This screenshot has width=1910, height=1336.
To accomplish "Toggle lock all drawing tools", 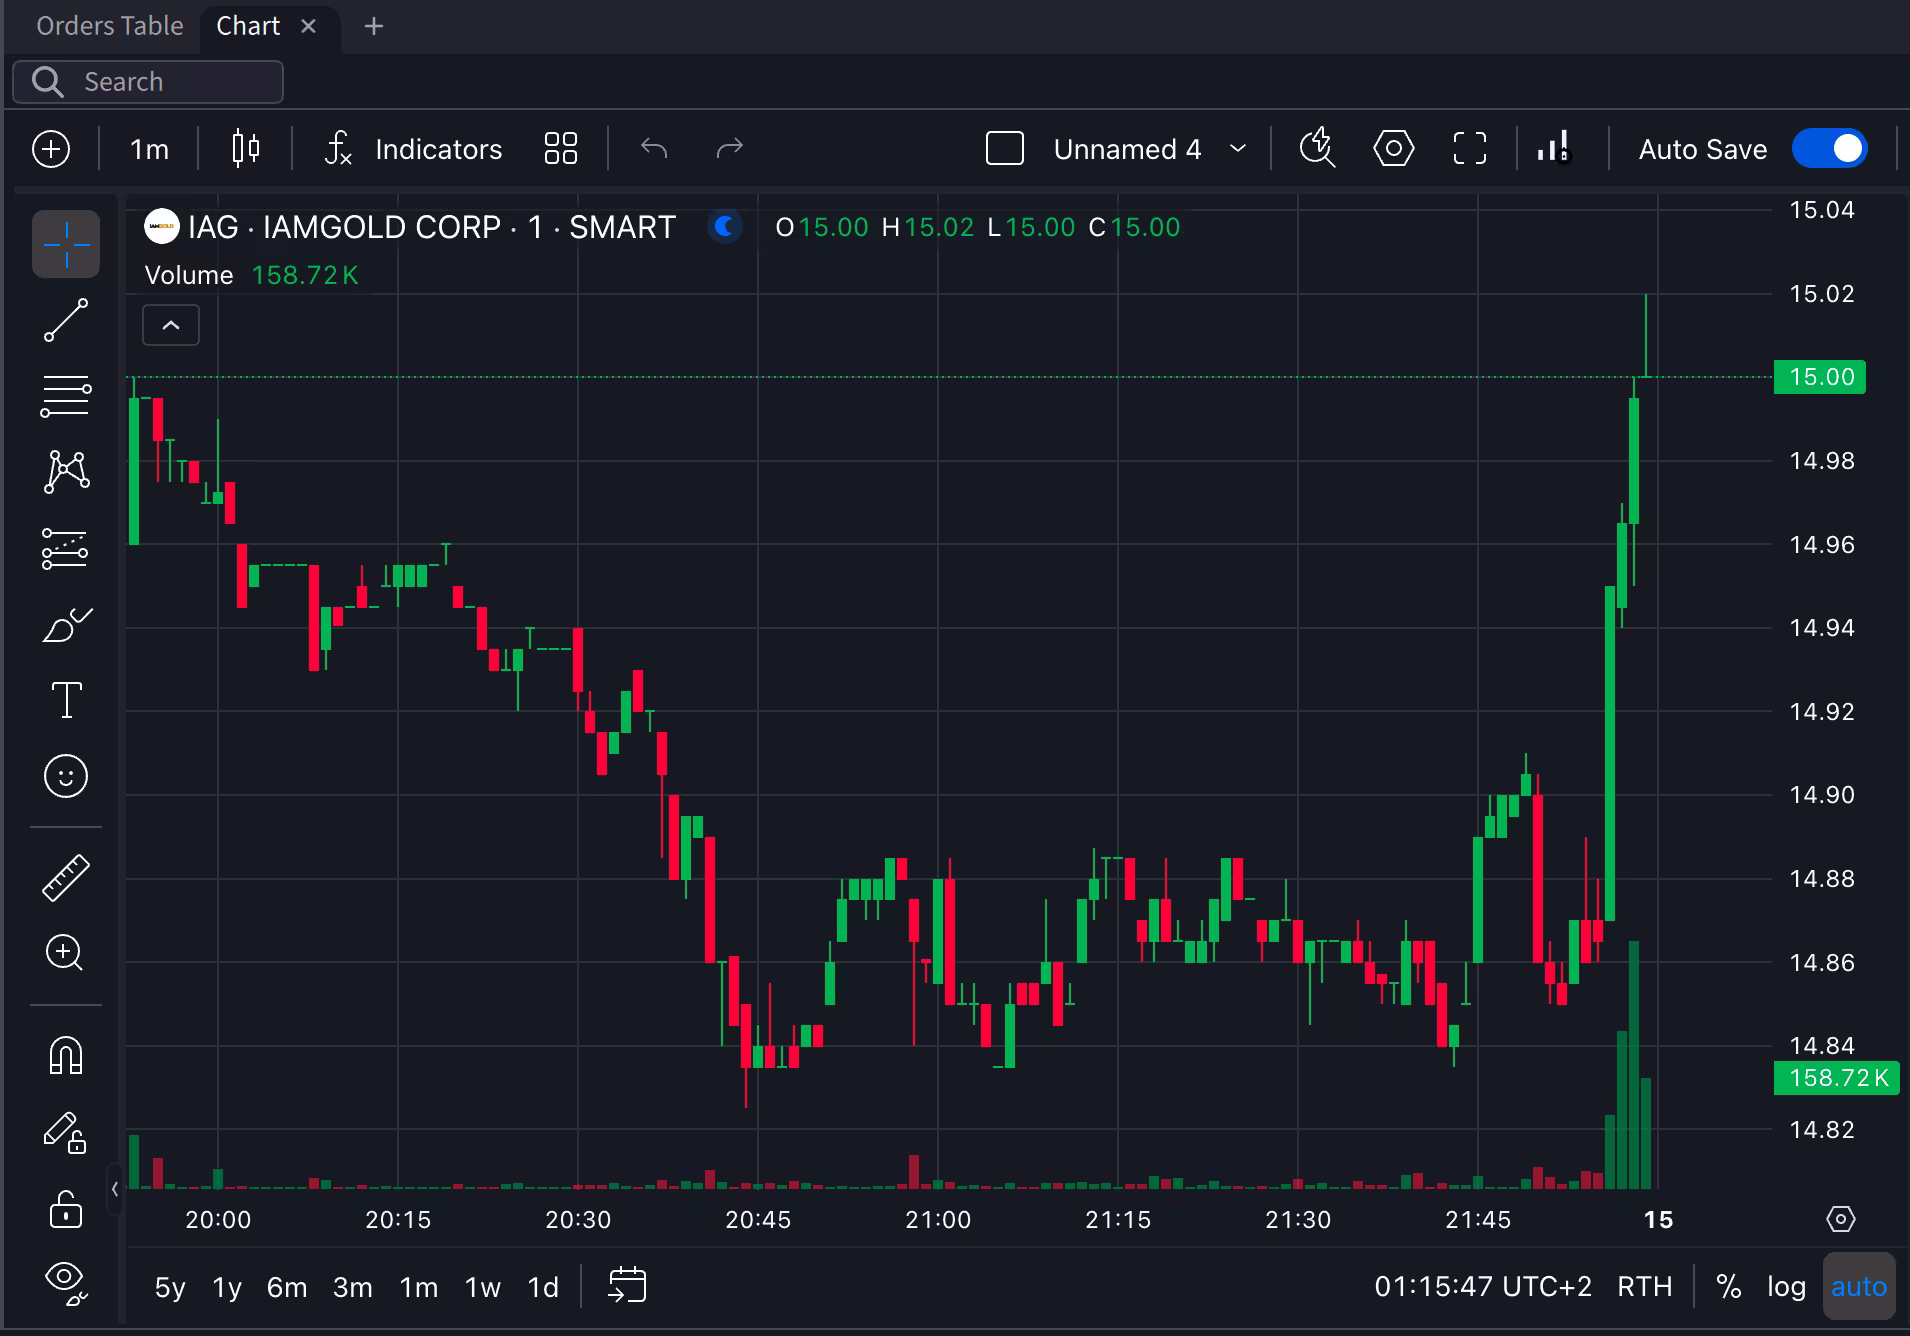I will point(66,1208).
